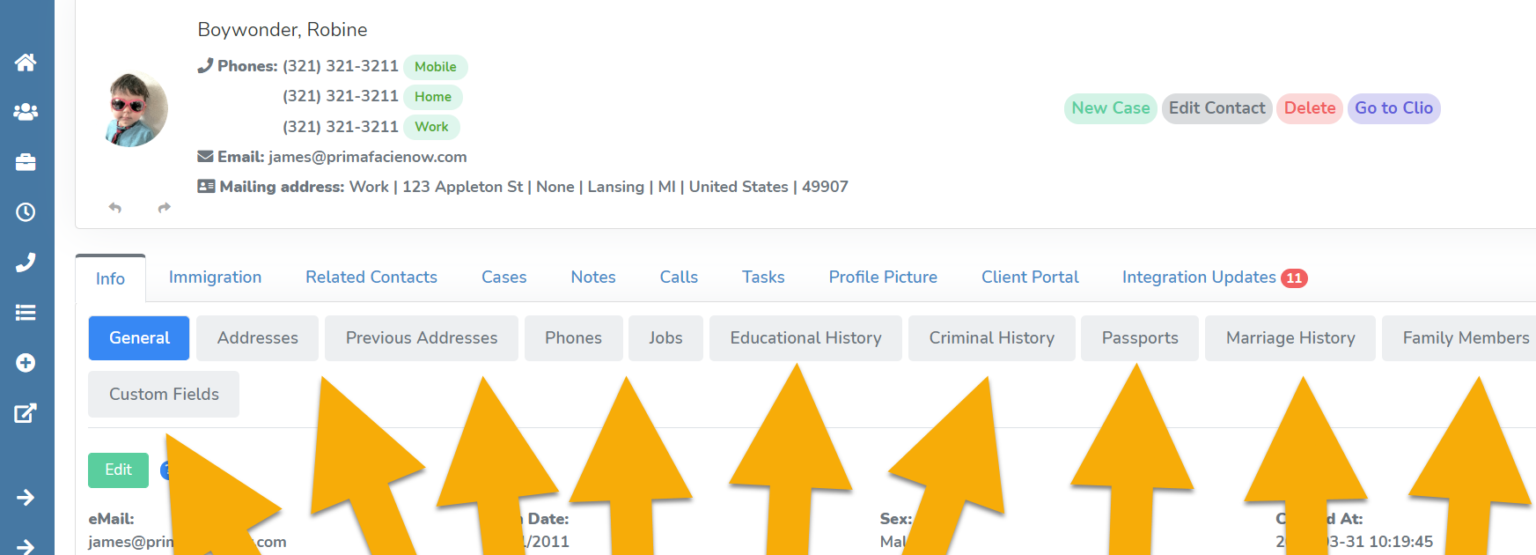Select the list icon in the sidebar
Viewport: 1536px width, 555px height.
[x=25, y=313]
